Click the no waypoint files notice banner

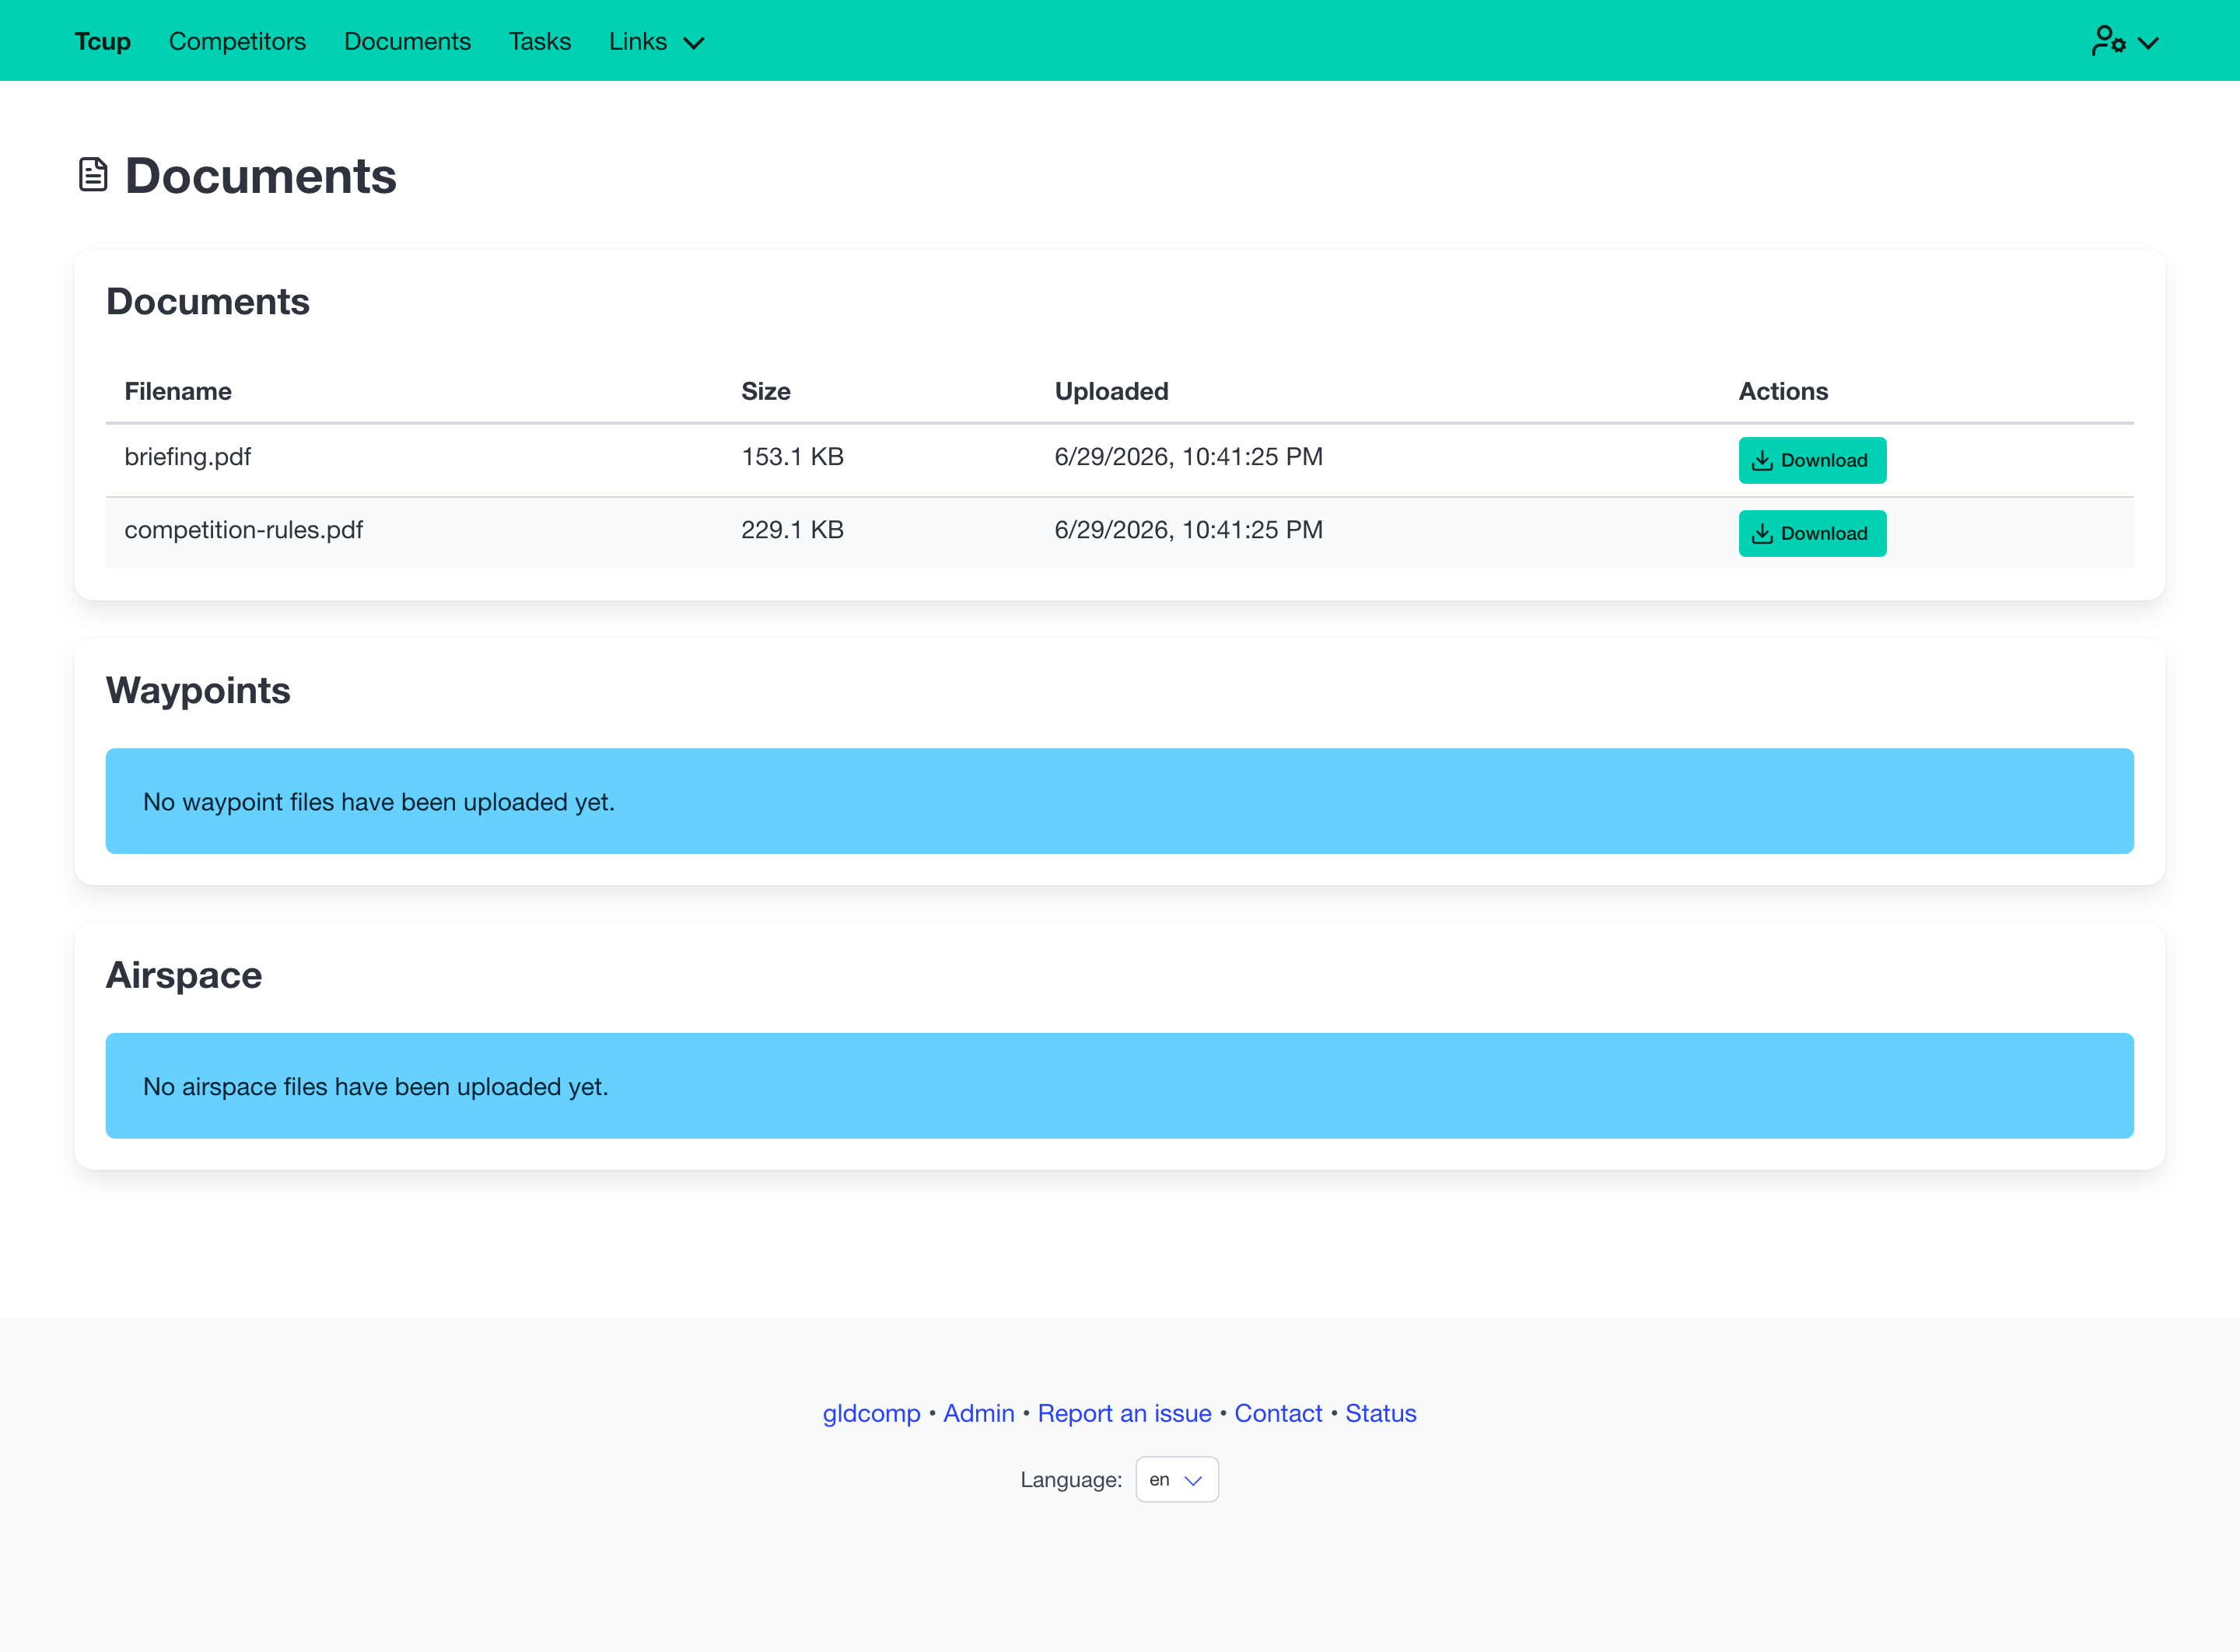(x=1120, y=801)
